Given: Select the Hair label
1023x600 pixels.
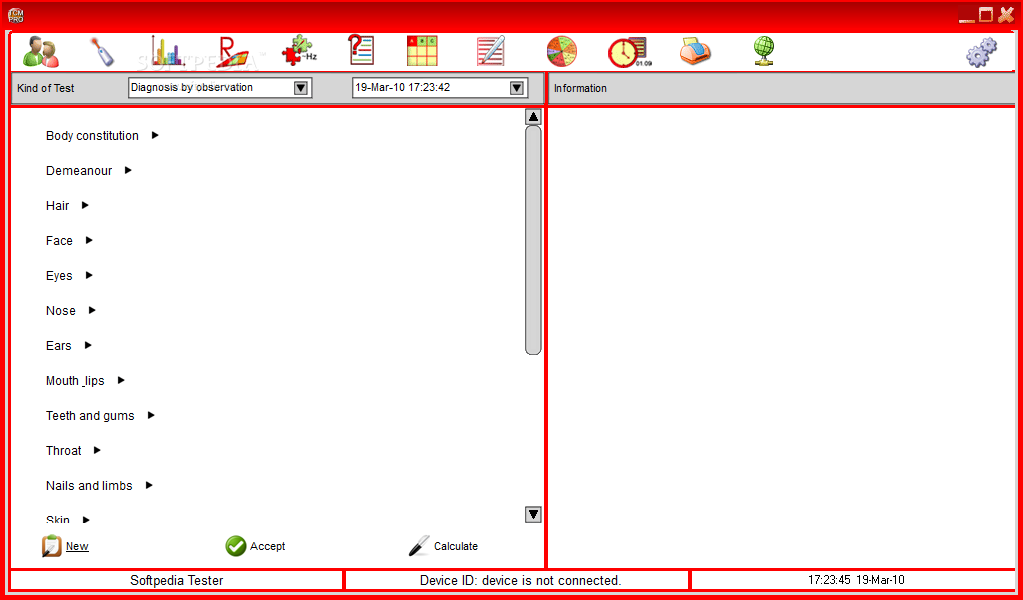Looking at the screenshot, I should (57, 205).
